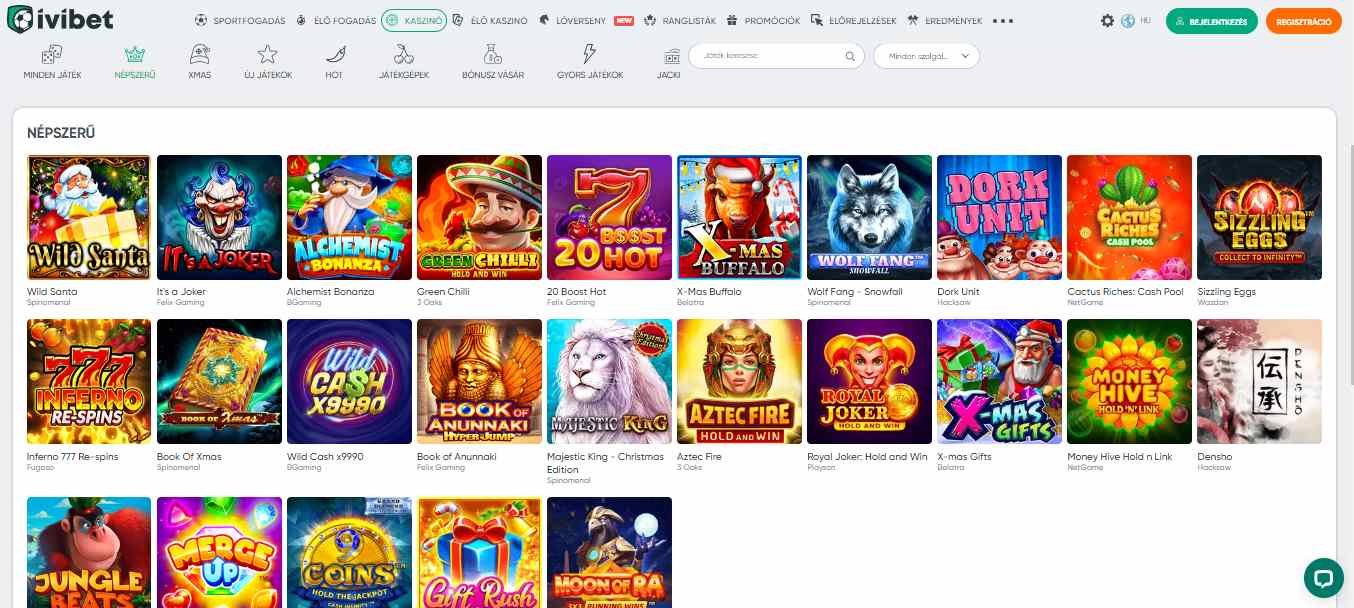Open the Book Of Xmas thumbnail

point(219,381)
